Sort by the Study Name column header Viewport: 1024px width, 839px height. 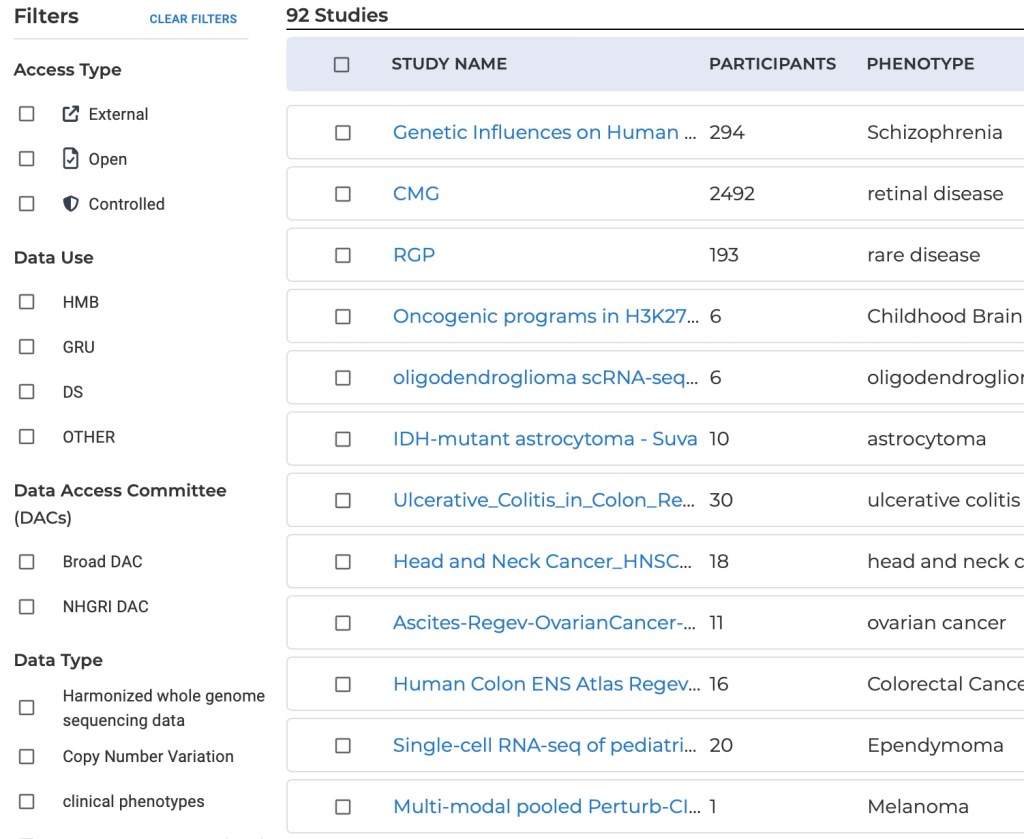[449, 64]
